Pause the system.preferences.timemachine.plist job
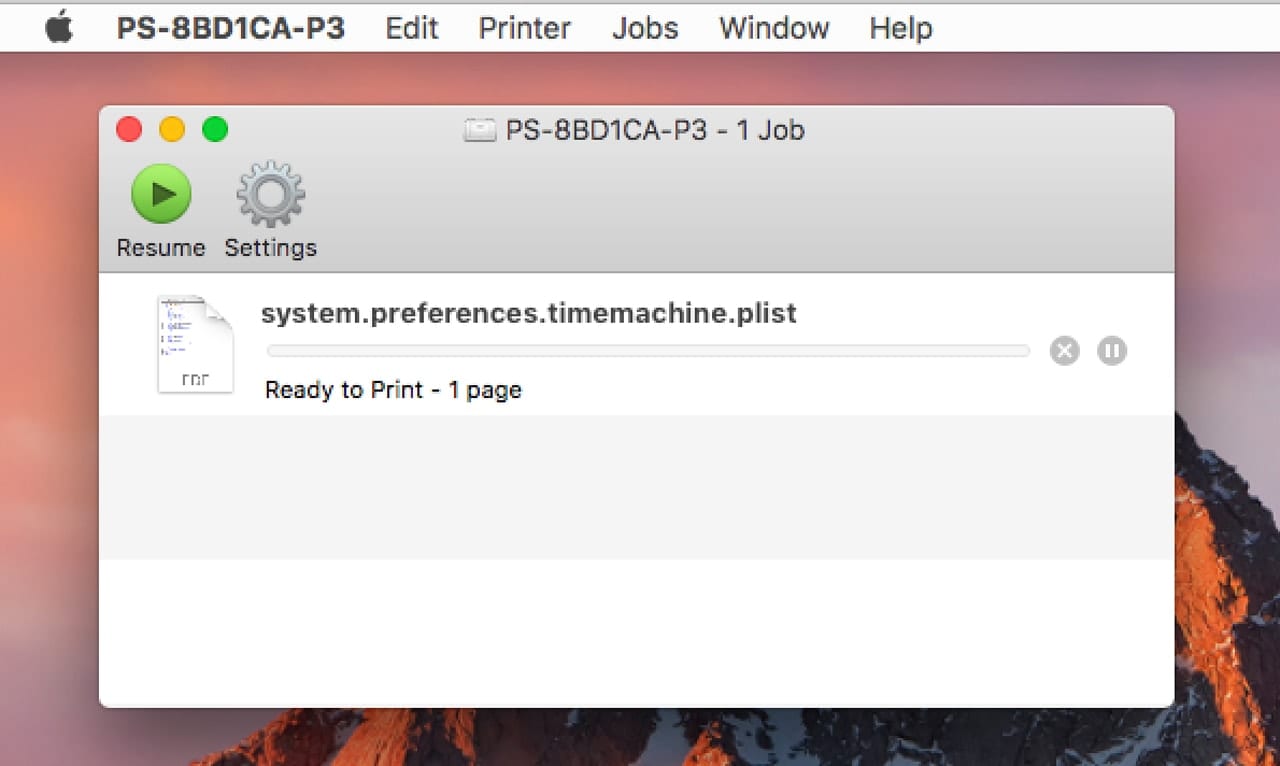The width and height of the screenshot is (1280, 766). (x=1112, y=351)
